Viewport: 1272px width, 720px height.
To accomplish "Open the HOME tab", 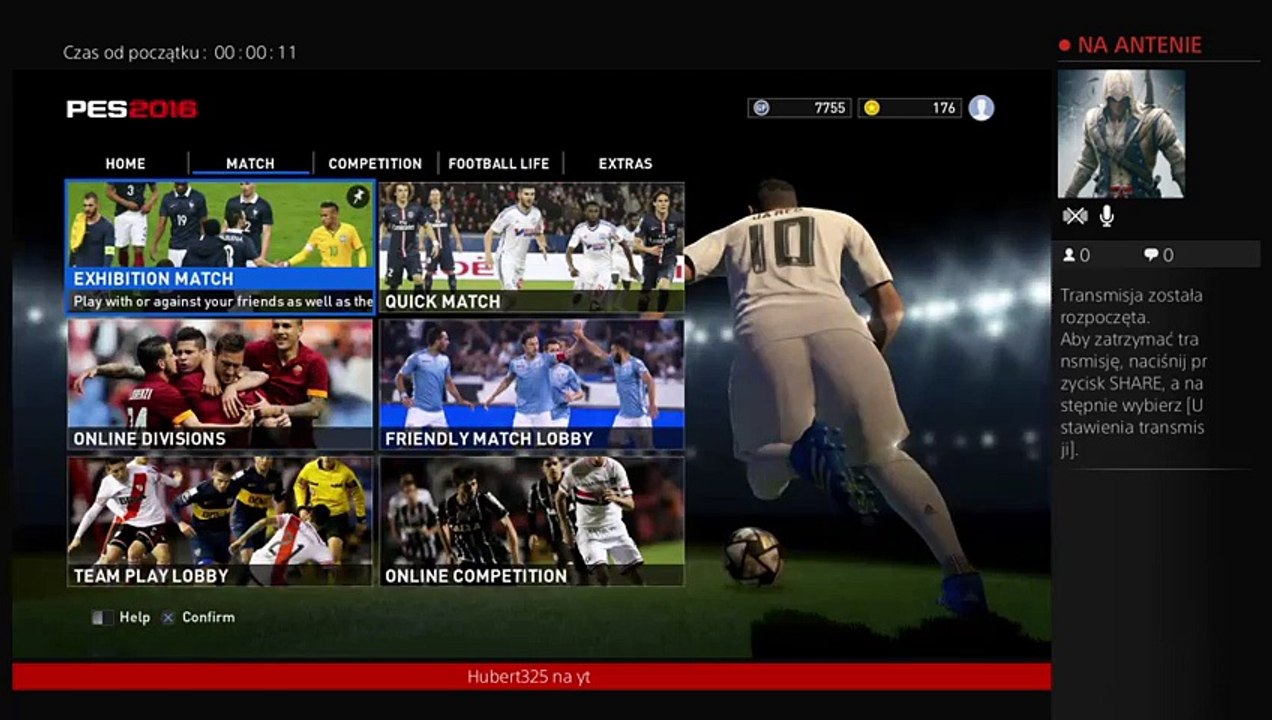I will coord(125,164).
